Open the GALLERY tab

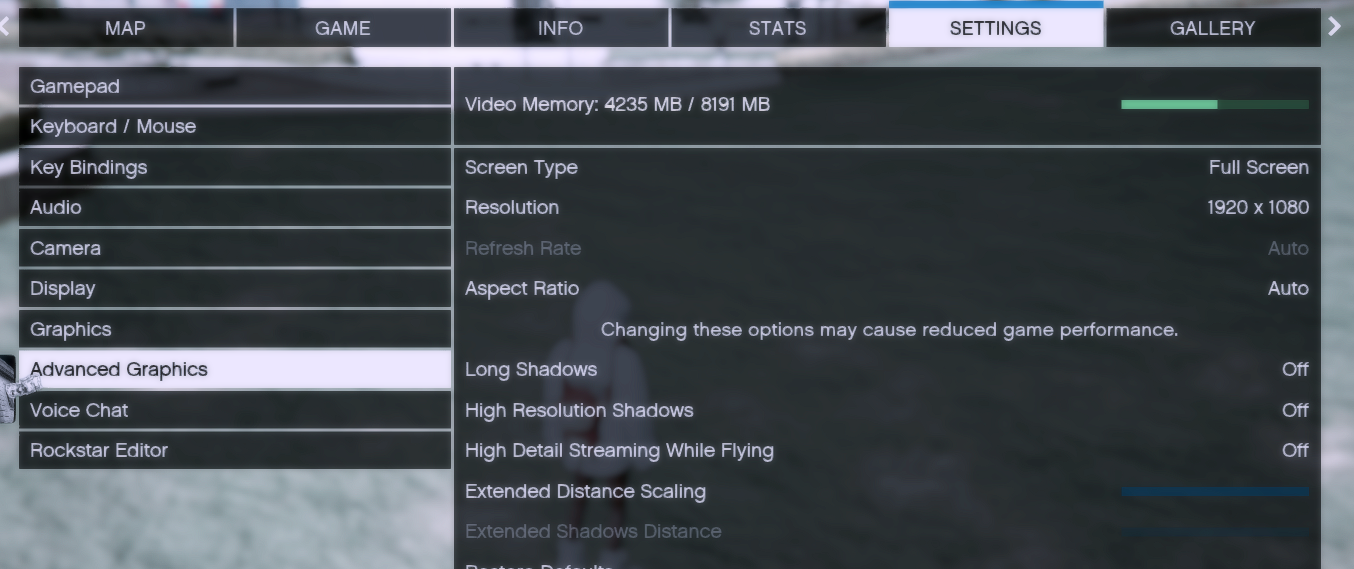tap(1212, 28)
